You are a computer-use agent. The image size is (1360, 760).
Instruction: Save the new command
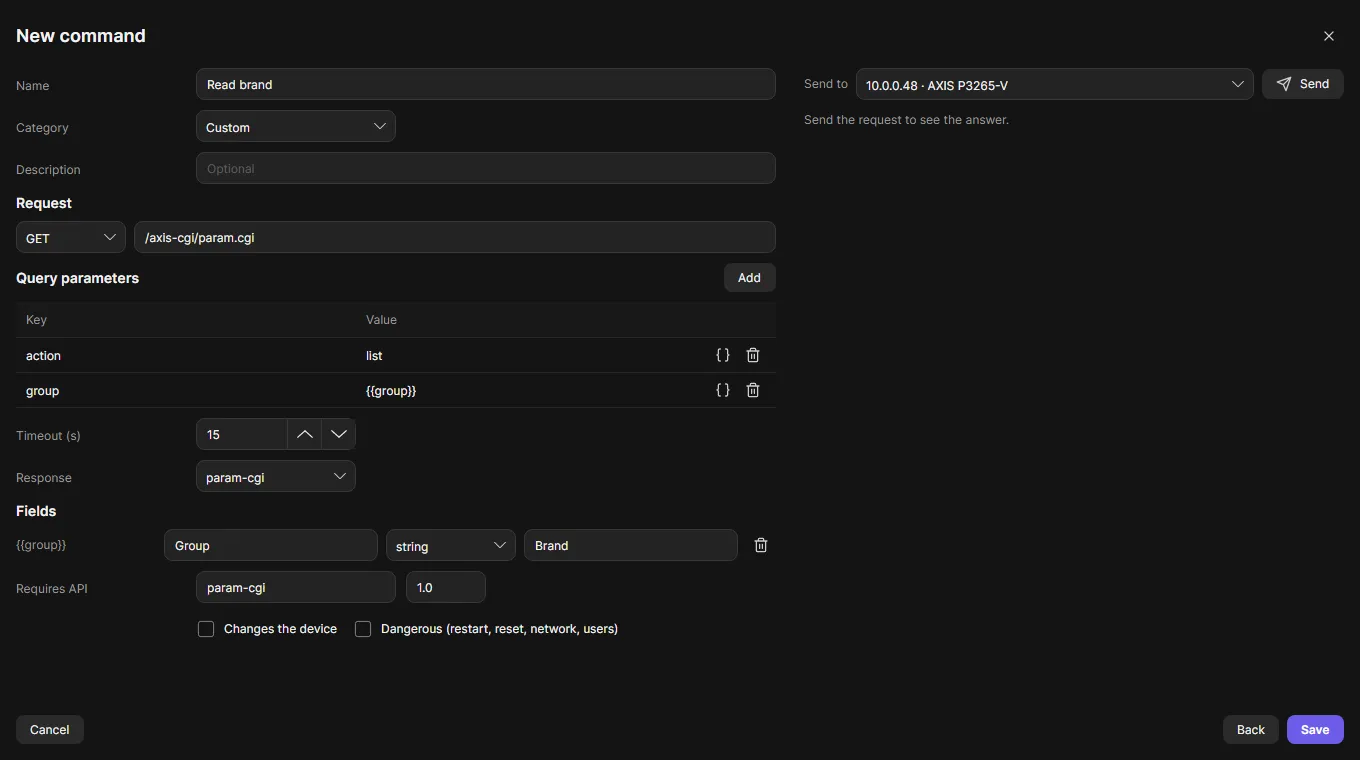coord(1315,729)
